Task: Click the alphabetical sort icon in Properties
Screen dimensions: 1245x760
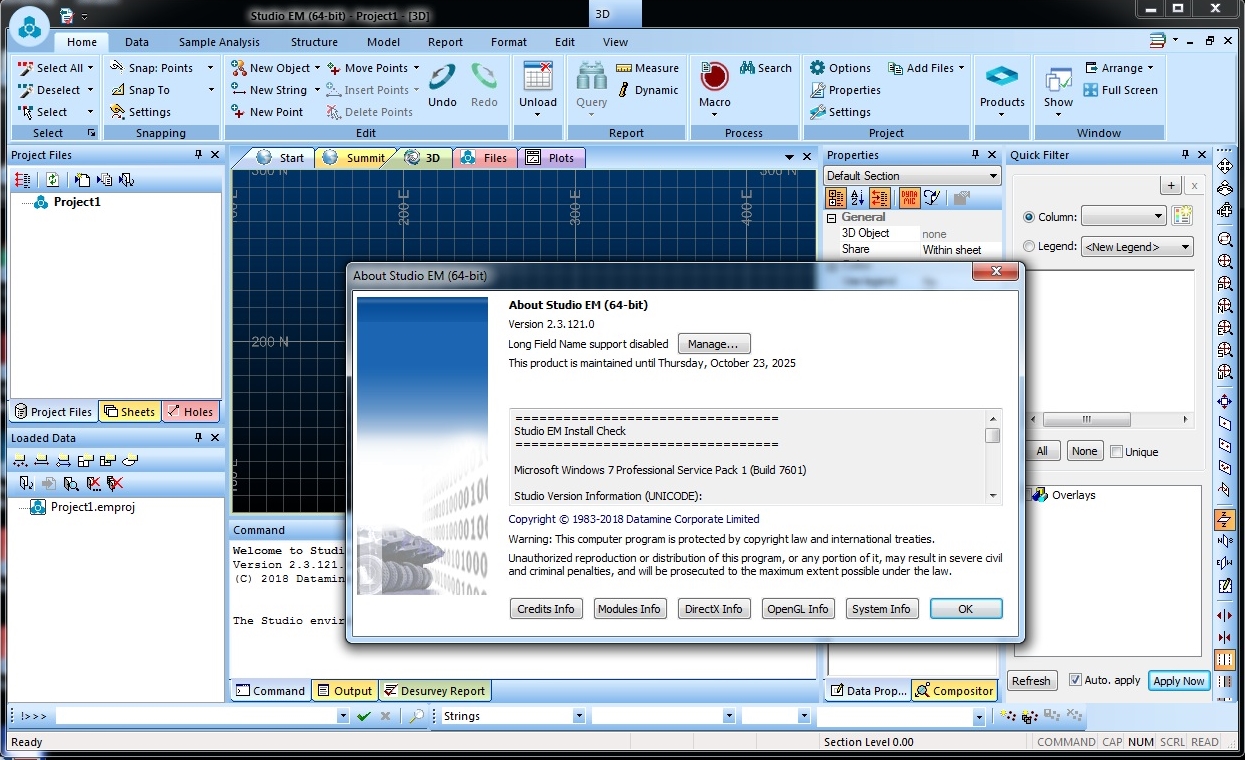Action: [x=858, y=198]
